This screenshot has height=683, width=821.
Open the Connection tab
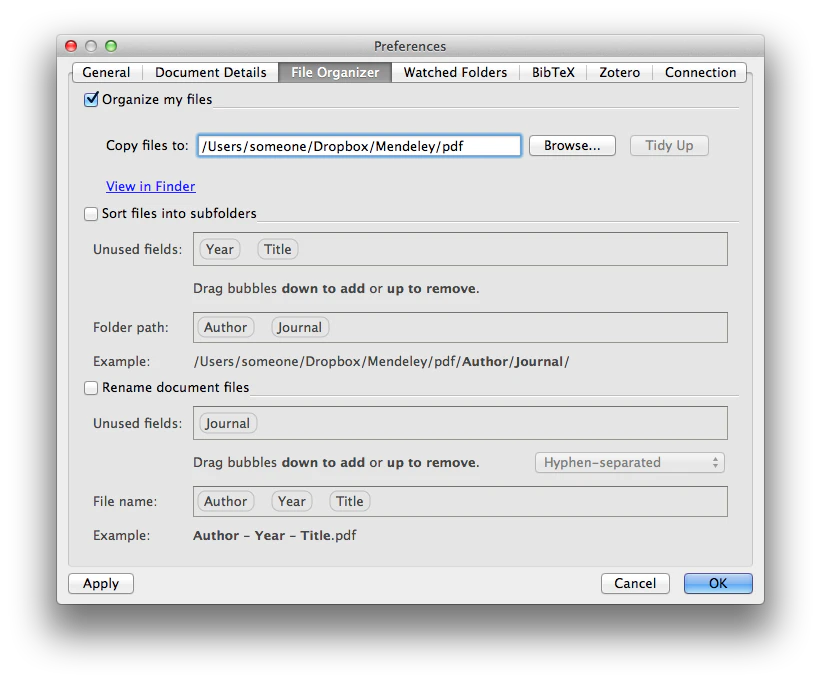click(x=700, y=72)
